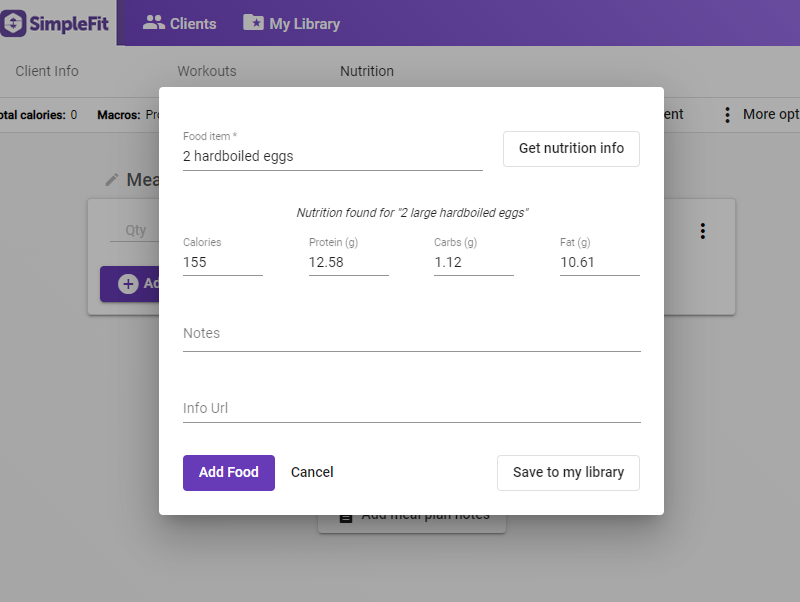Cancel the add food dialog
800x602 pixels.
pyautogui.click(x=312, y=472)
